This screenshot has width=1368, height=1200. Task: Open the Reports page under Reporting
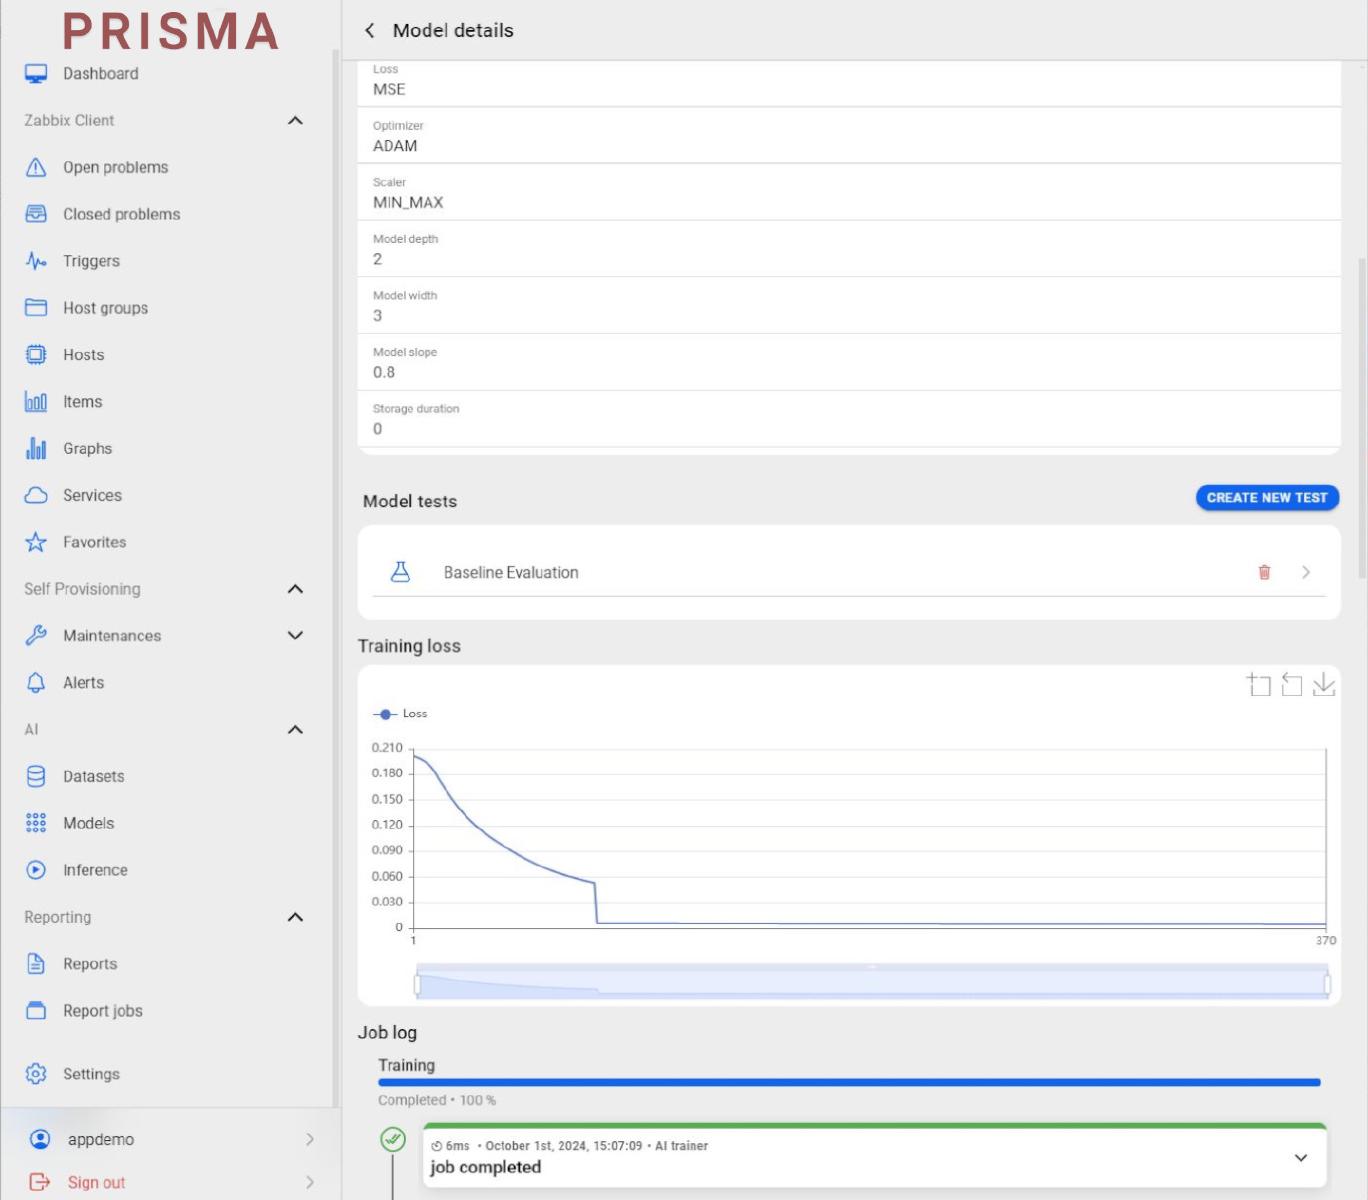click(x=91, y=963)
